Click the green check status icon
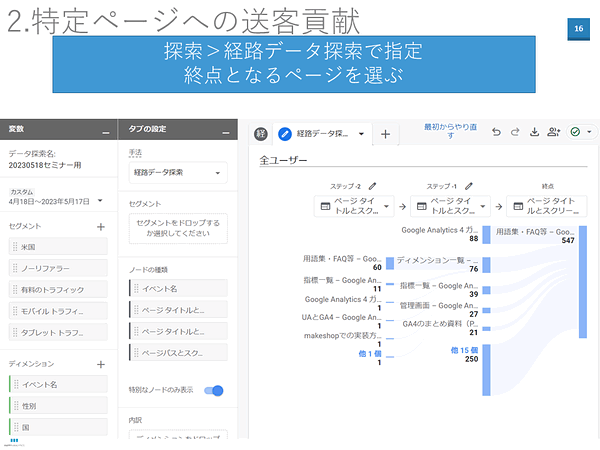 [575, 132]
